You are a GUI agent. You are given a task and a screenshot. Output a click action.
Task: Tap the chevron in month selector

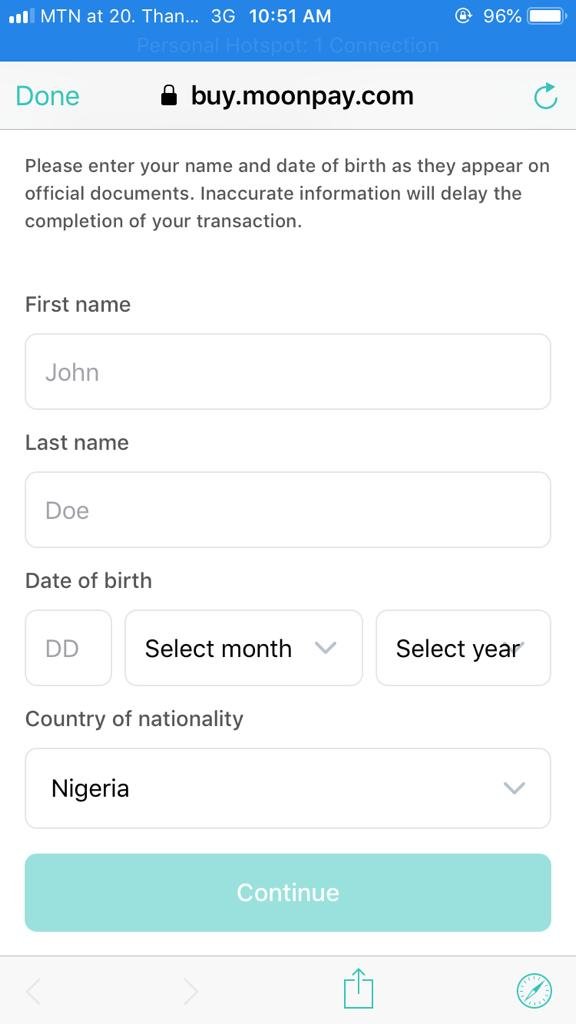[325, 648]
